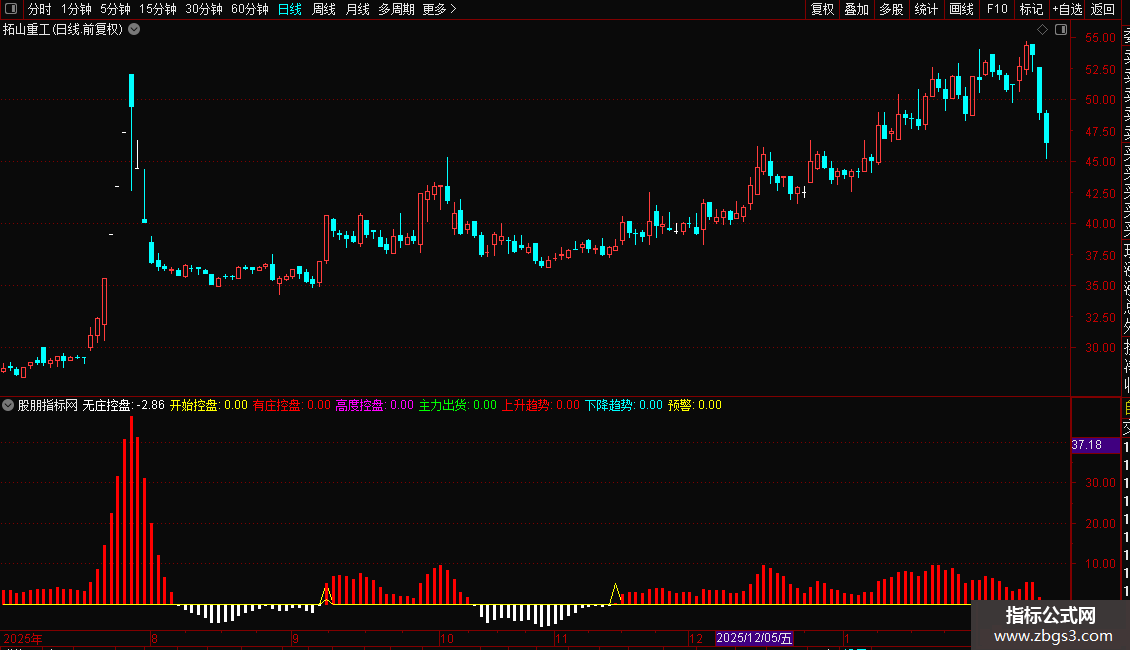Image resolution: width=1130 pixels, height=650 pixels.
Task: Click the 无庄控盘 indicator value label
Action: click(123, 405)
